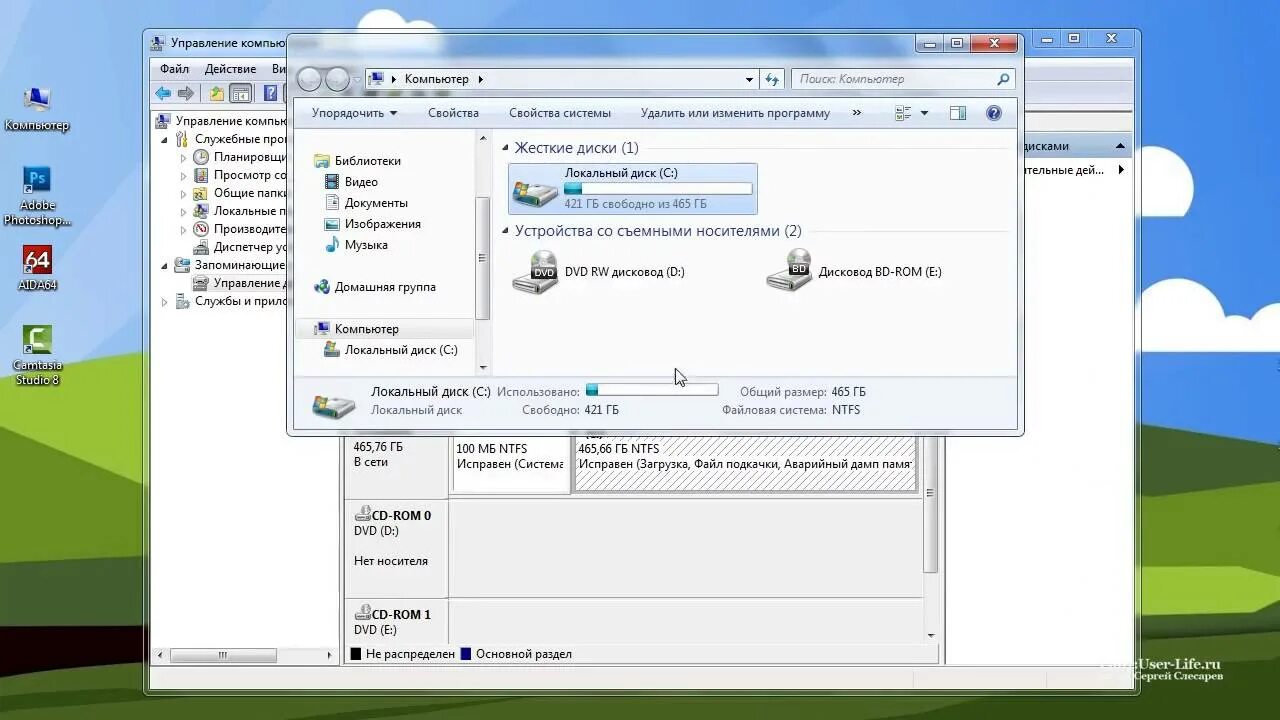
Task: Launch Adobe Photoshop from the desktop
Action: 37,196
